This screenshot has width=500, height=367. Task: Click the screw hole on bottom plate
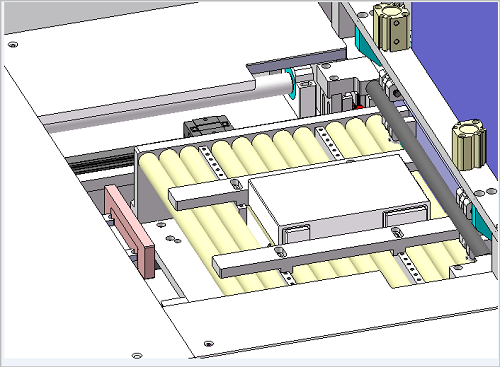pos(209,343)
